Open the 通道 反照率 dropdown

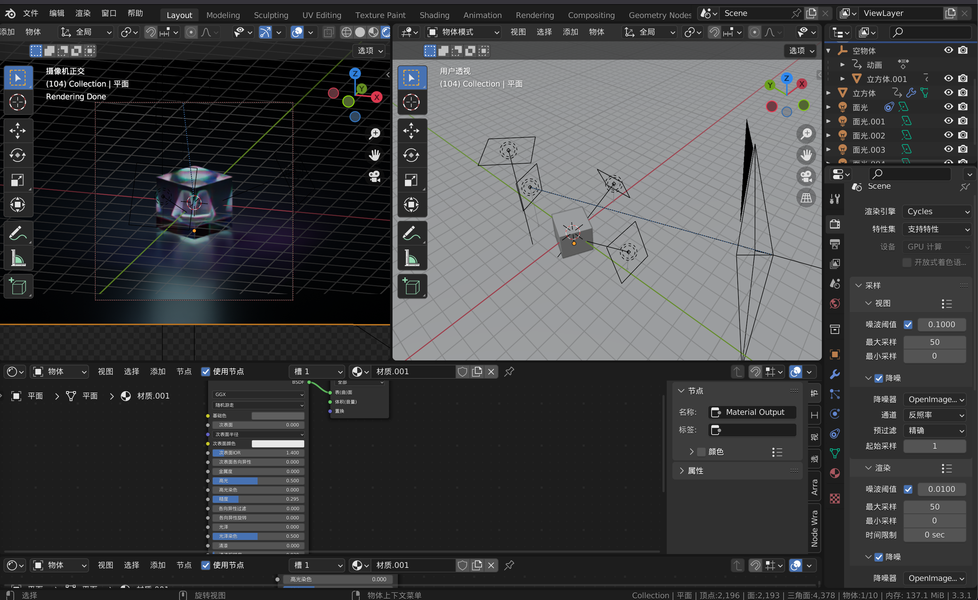(x=935, y=415)
